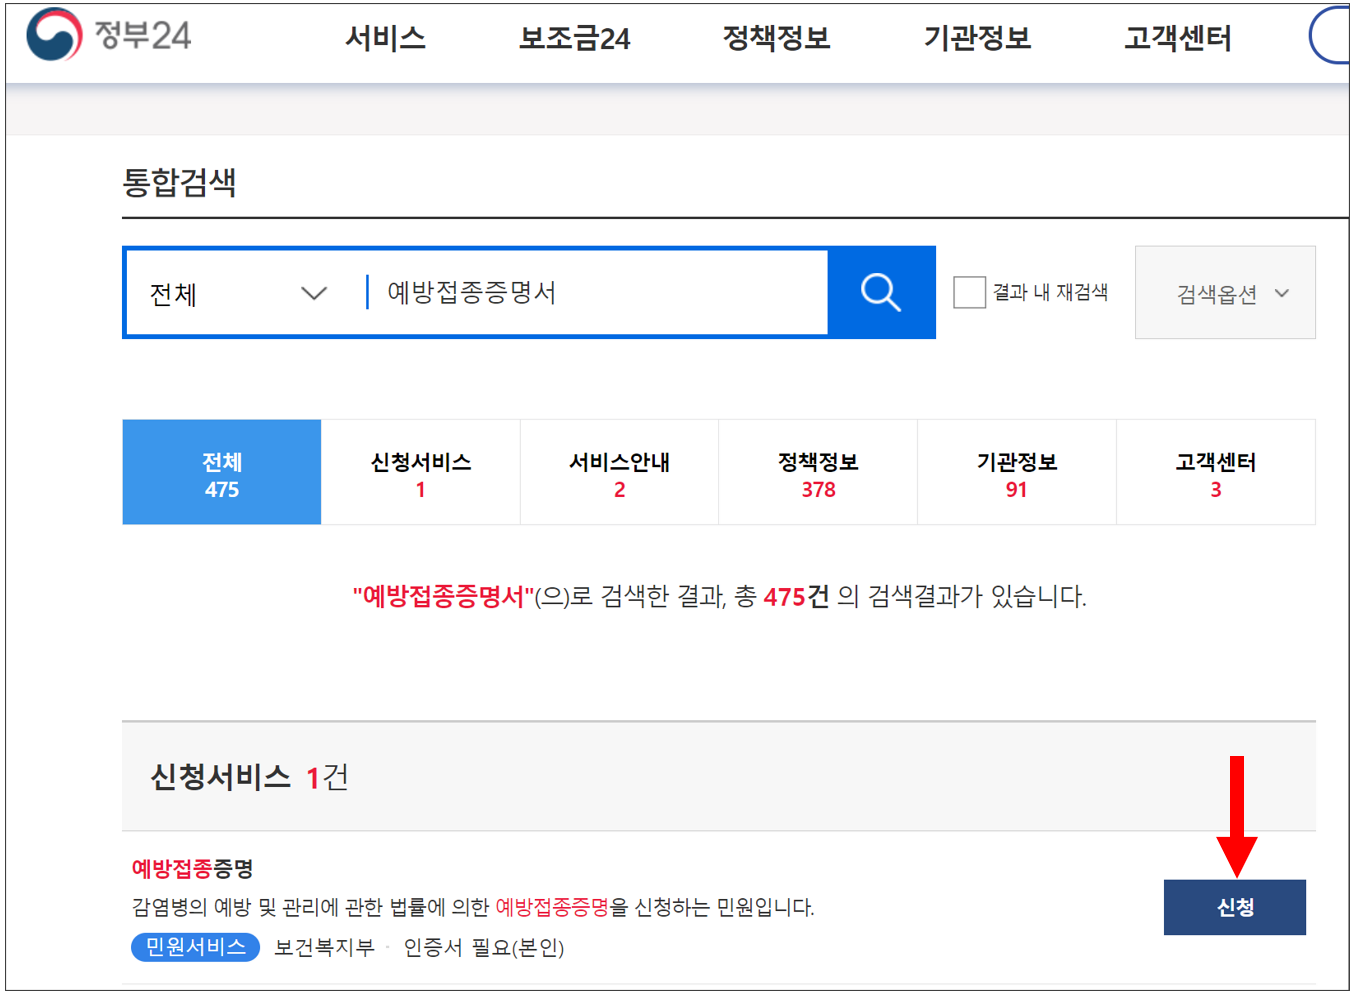Click the blue magnifier search button
This screenshot has width=1365, height=994.
881,292
